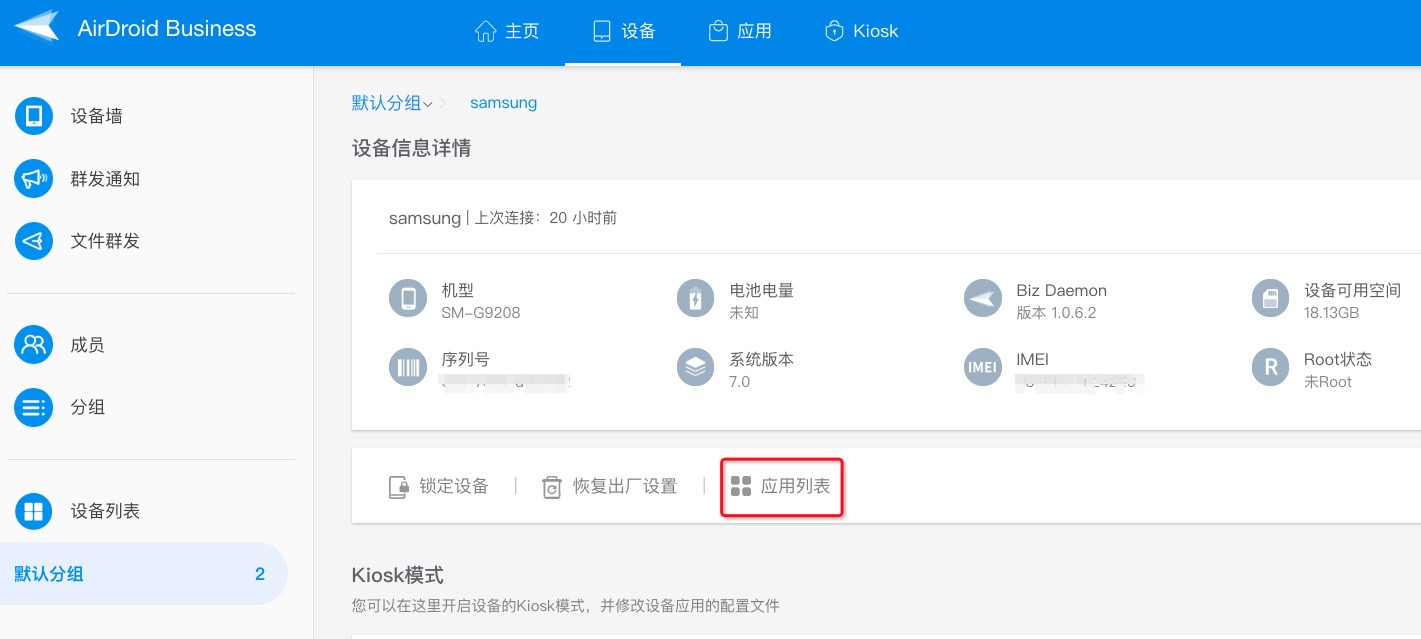The image size is (1421, 639).
Task: Click the Kiosk lock icon in top navigation
Action: pos(834,31)
